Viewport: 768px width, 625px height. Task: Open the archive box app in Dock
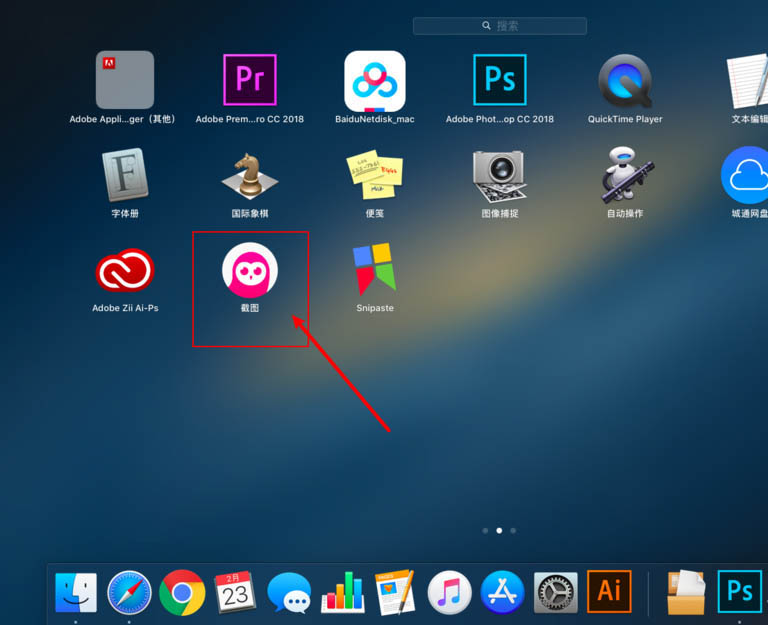click(686, 592)
